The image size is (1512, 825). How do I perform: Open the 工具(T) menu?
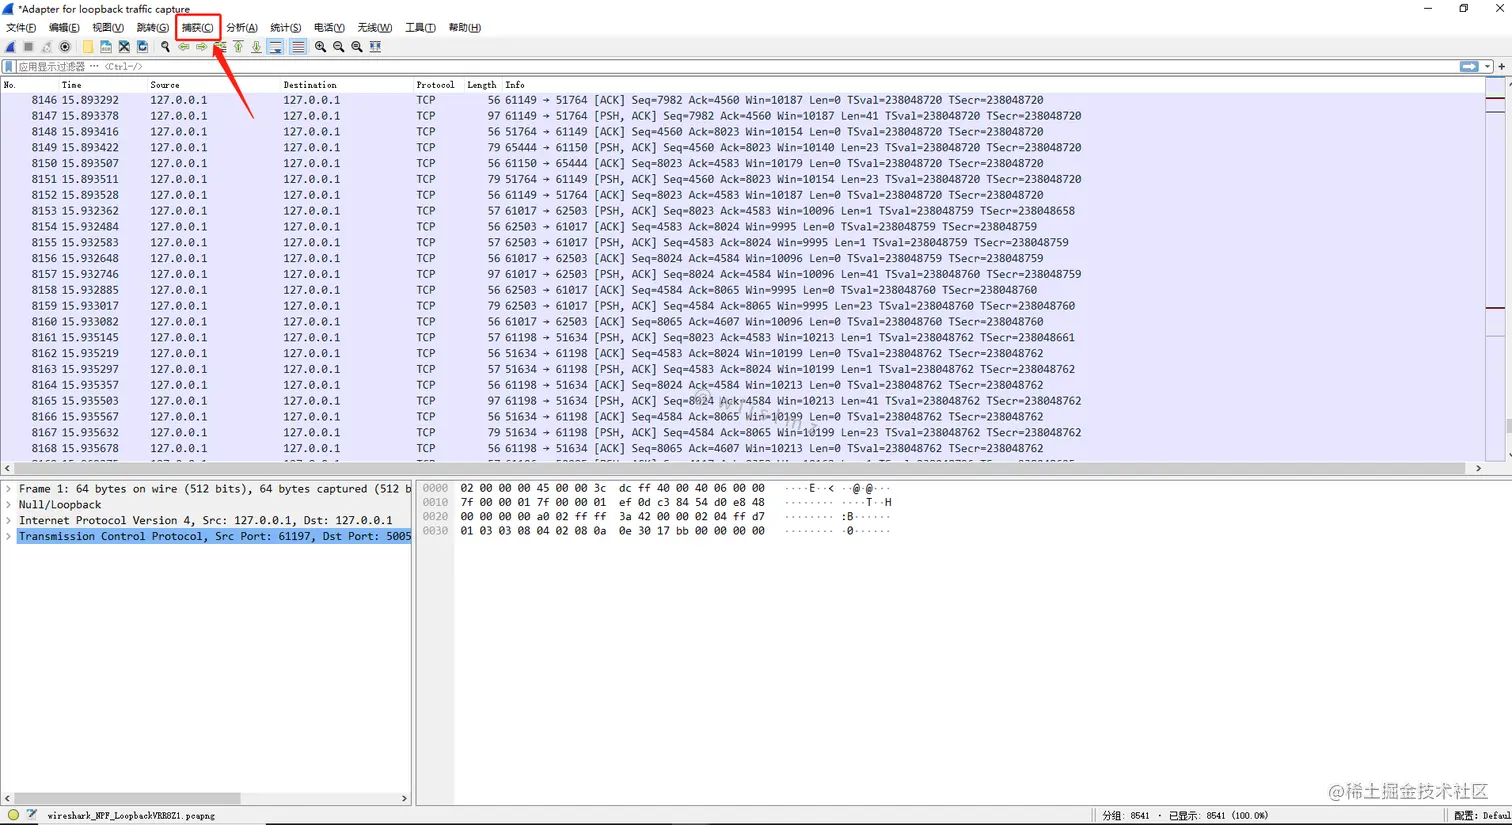420,28
